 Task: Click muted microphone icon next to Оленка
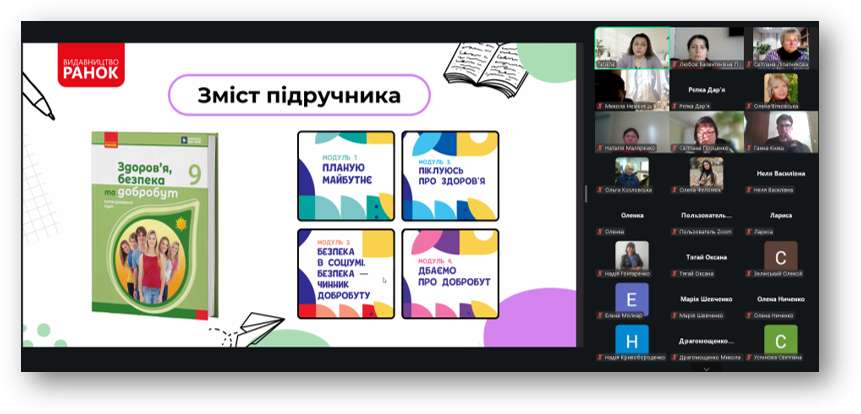point(599,231)
